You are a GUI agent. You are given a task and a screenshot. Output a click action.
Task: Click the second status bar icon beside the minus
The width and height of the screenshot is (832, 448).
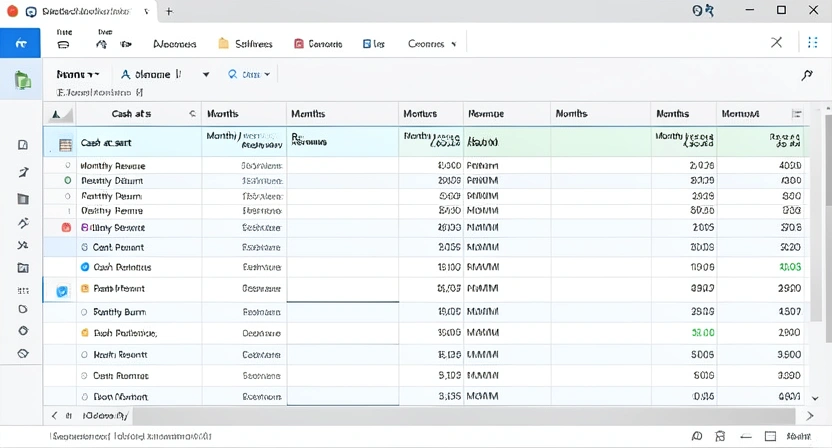(x=720, y=436)
